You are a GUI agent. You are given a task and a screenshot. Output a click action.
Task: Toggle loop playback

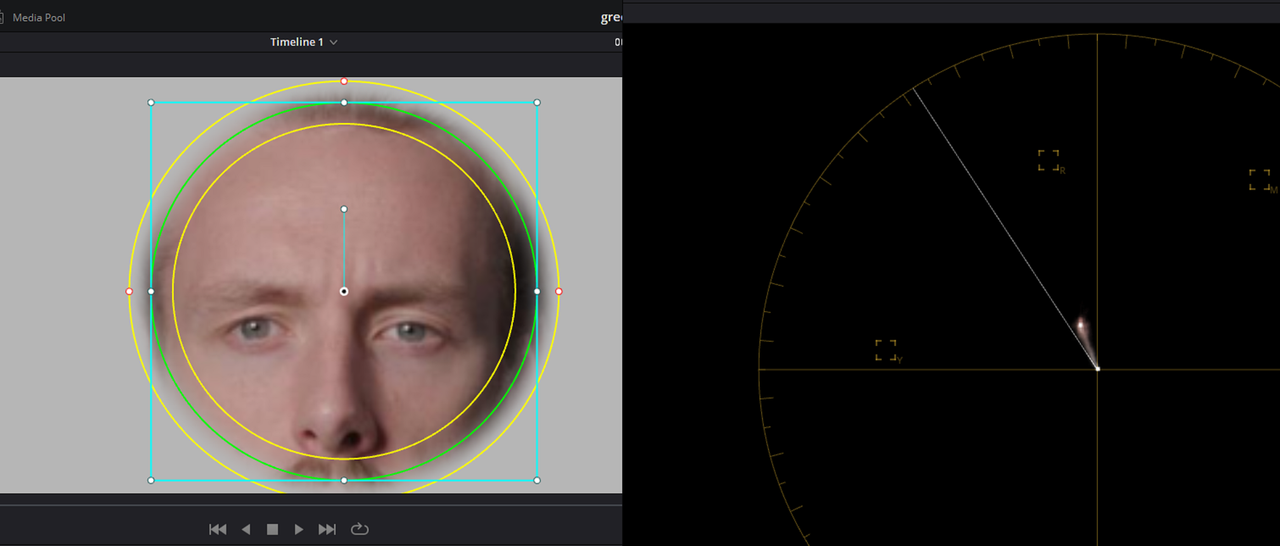click(x=360, y=529)
